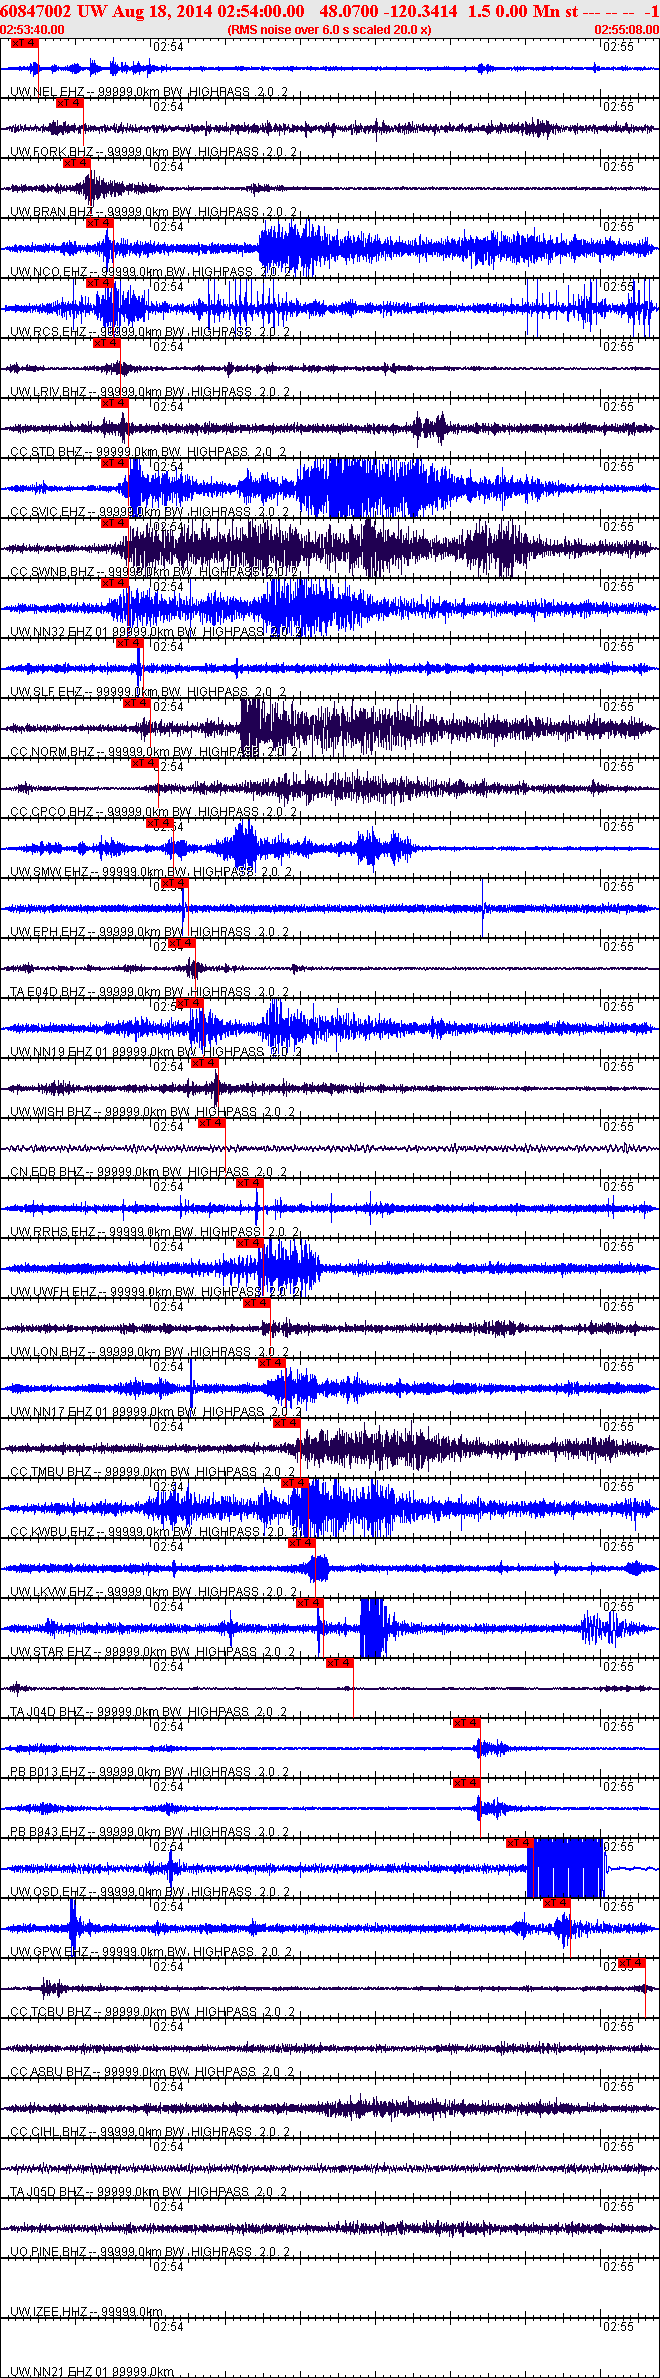Select the RMS noise scaling note
The height and width of the screenshot is (2378, 660).
(x=329, y=29)
